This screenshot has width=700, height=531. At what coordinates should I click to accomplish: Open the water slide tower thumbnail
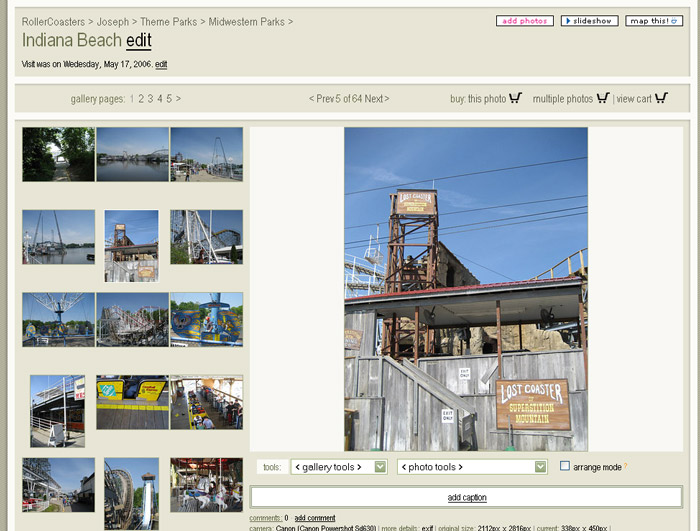(x=131, y=494)
